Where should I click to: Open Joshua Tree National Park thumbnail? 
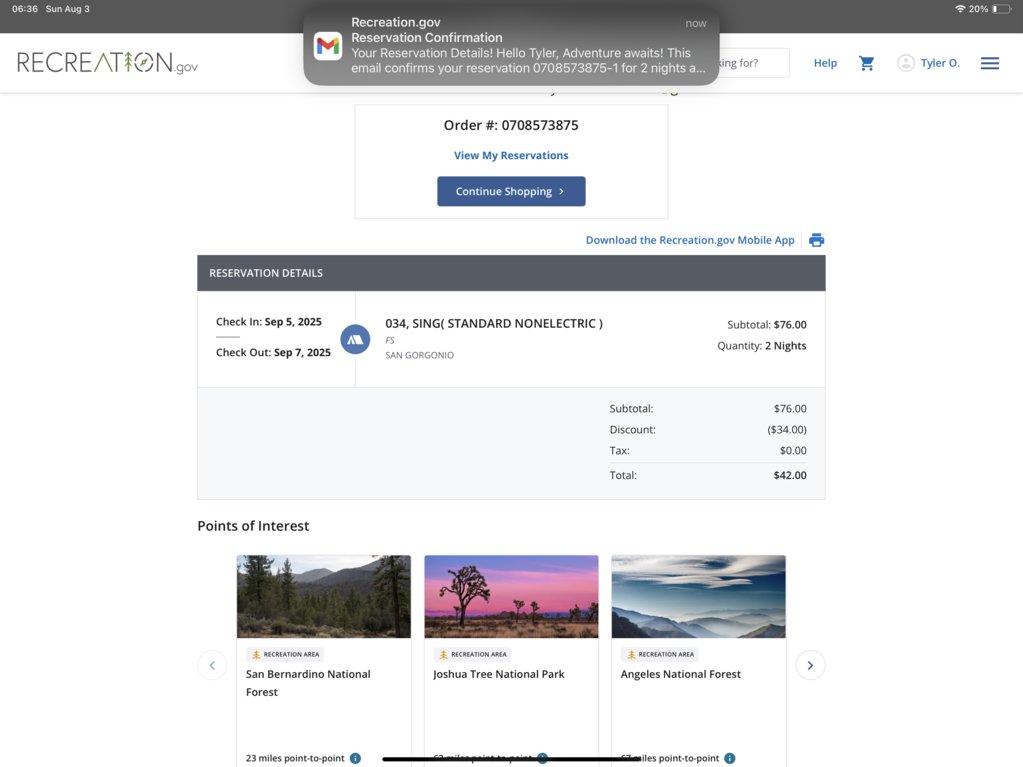coord(511,596)
